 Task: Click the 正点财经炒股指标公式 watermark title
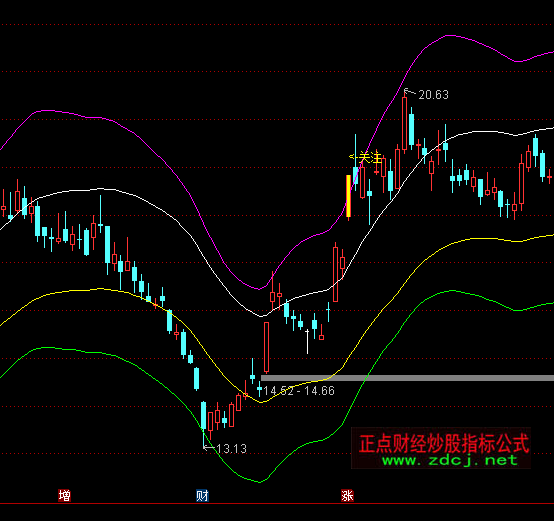pos(444,444)
